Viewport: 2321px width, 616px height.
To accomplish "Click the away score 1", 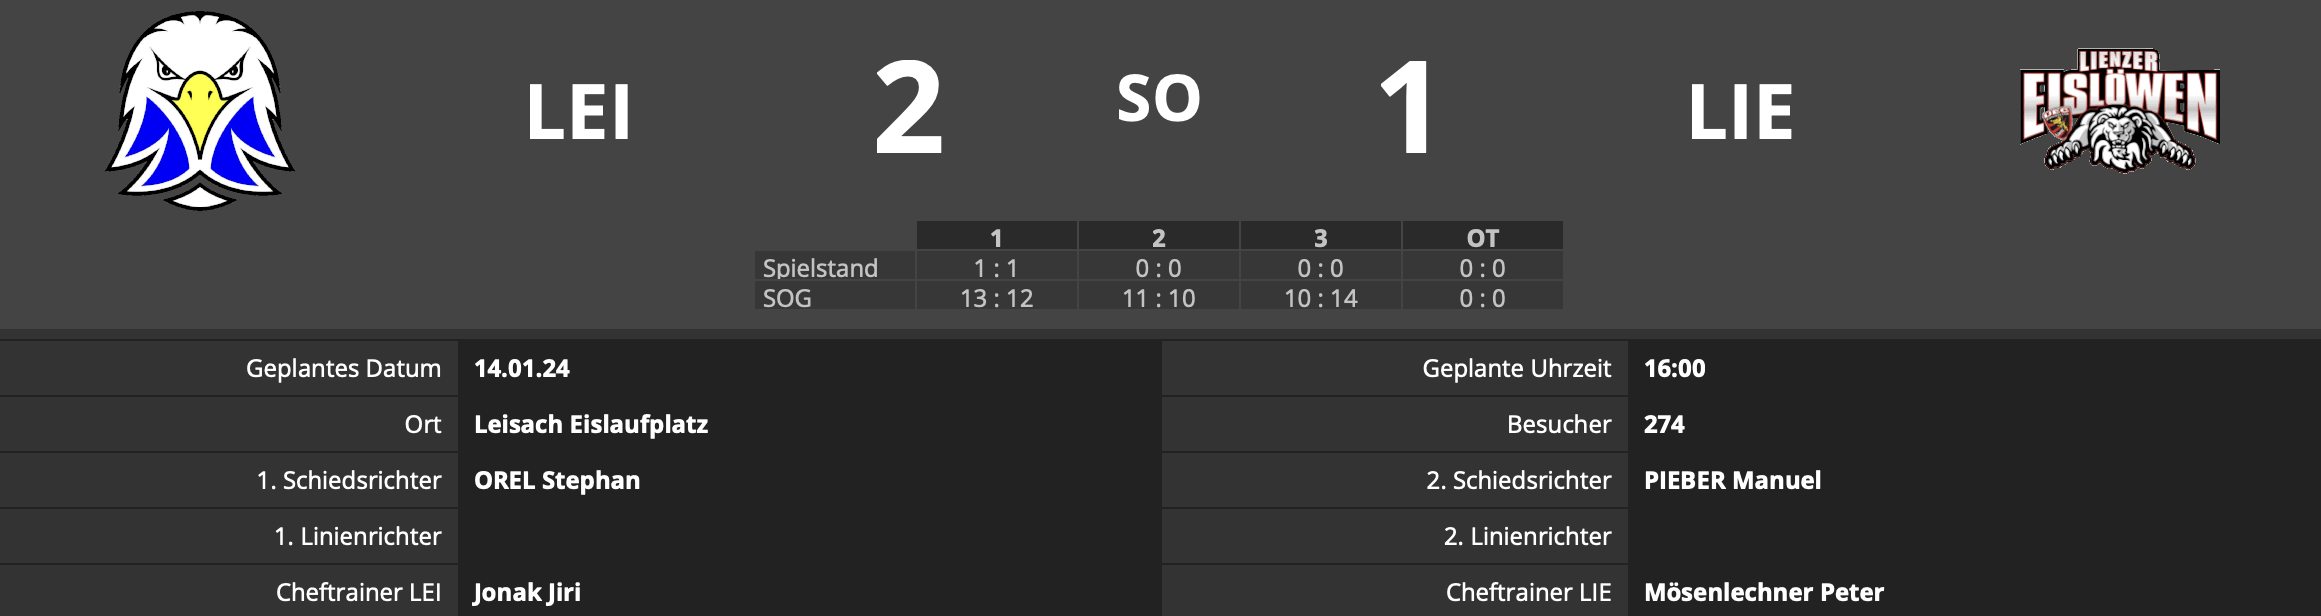I will 1406,108.
